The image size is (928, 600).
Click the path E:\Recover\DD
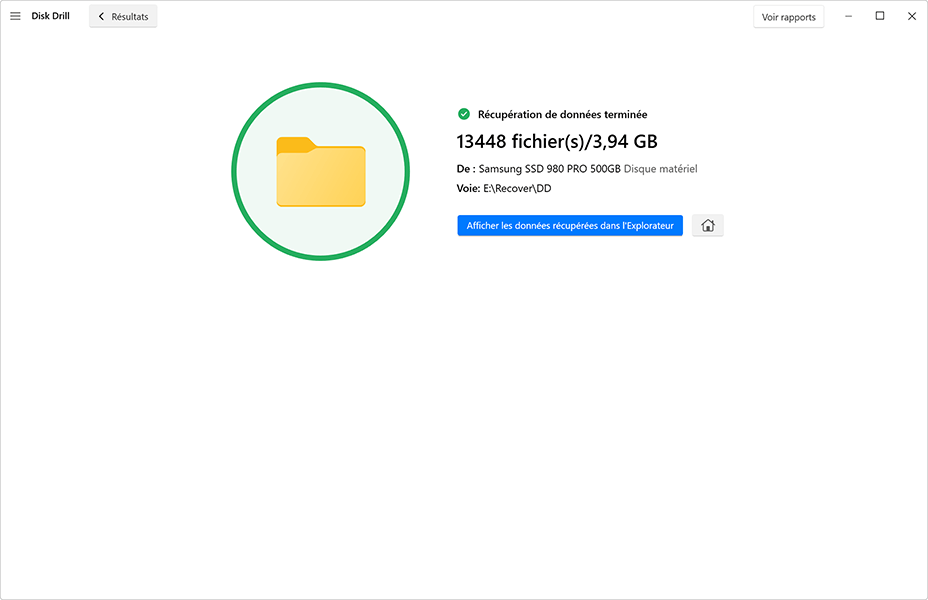(517, 188)
